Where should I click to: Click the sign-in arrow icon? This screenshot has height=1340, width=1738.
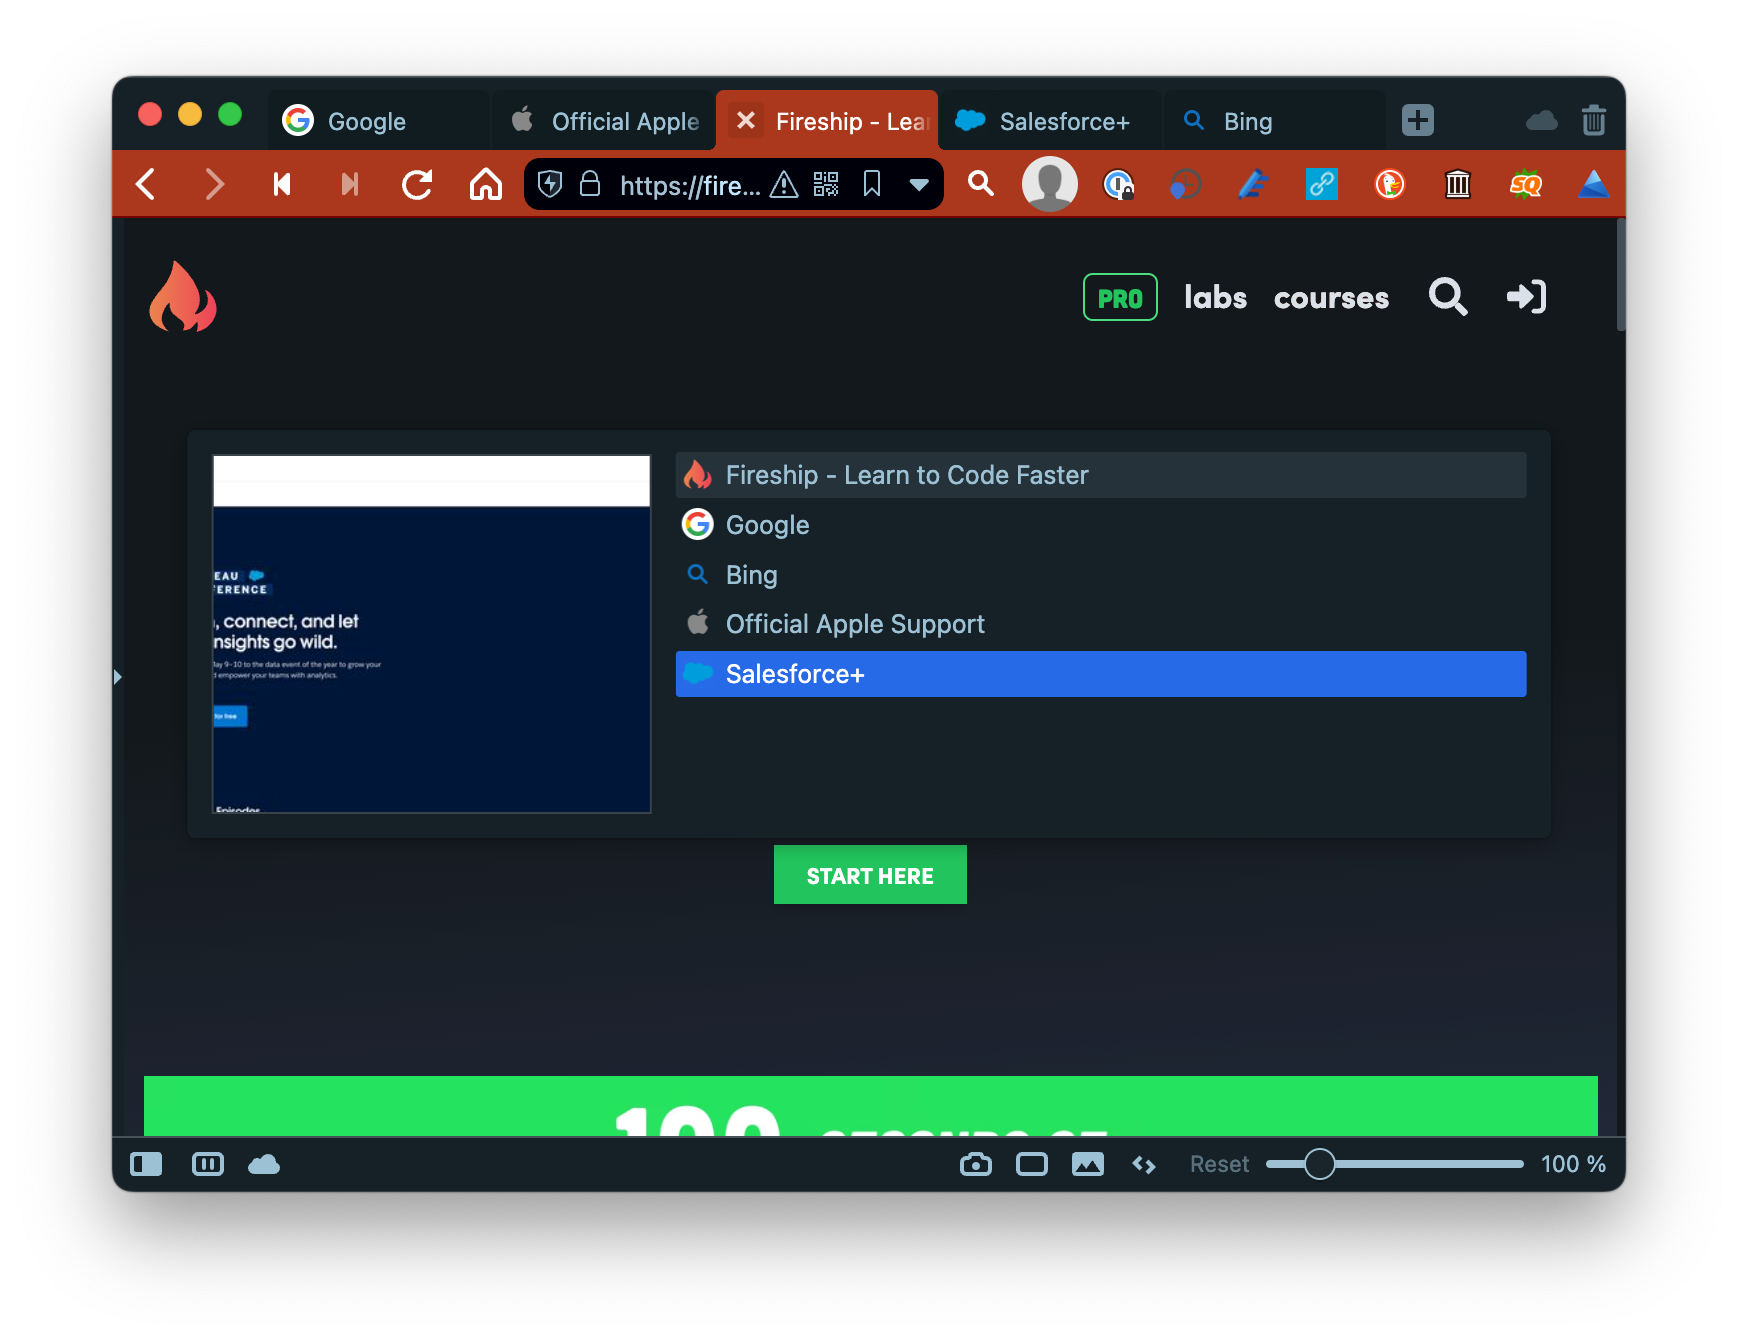[x=1527, y=297]
